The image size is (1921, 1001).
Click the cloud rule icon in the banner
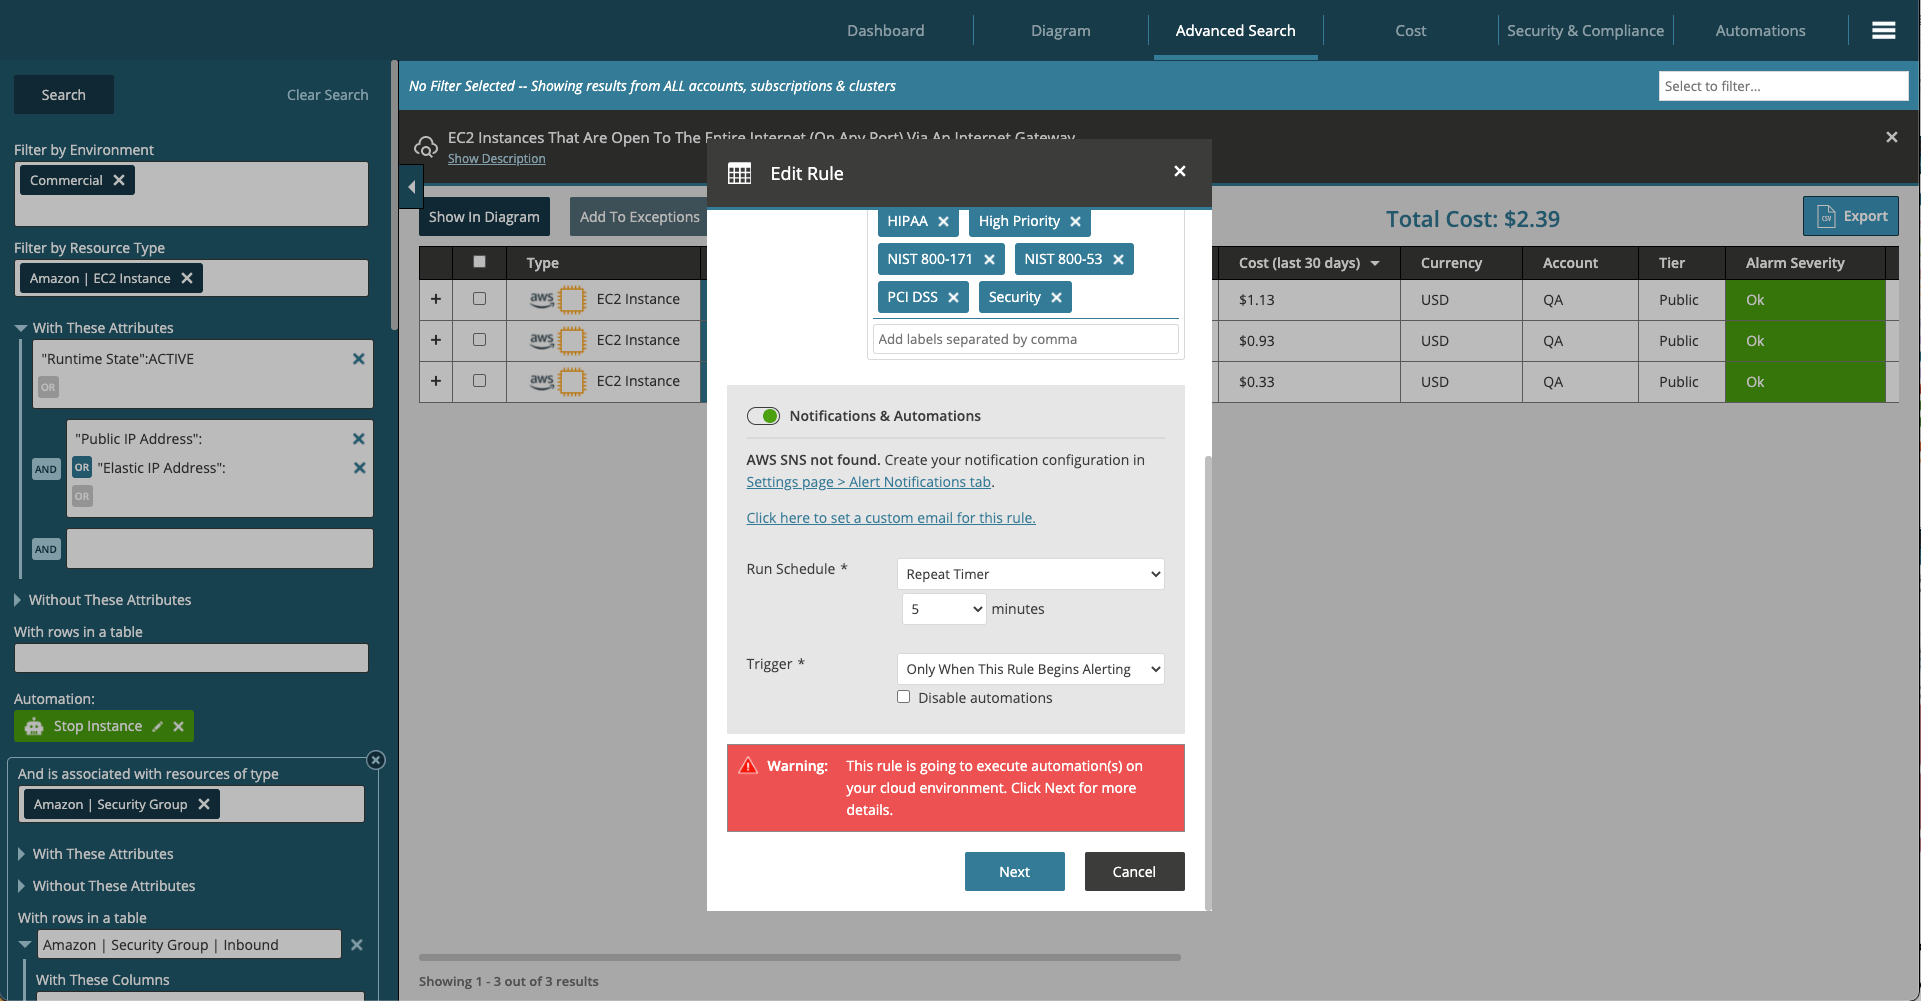coord(426,147)
